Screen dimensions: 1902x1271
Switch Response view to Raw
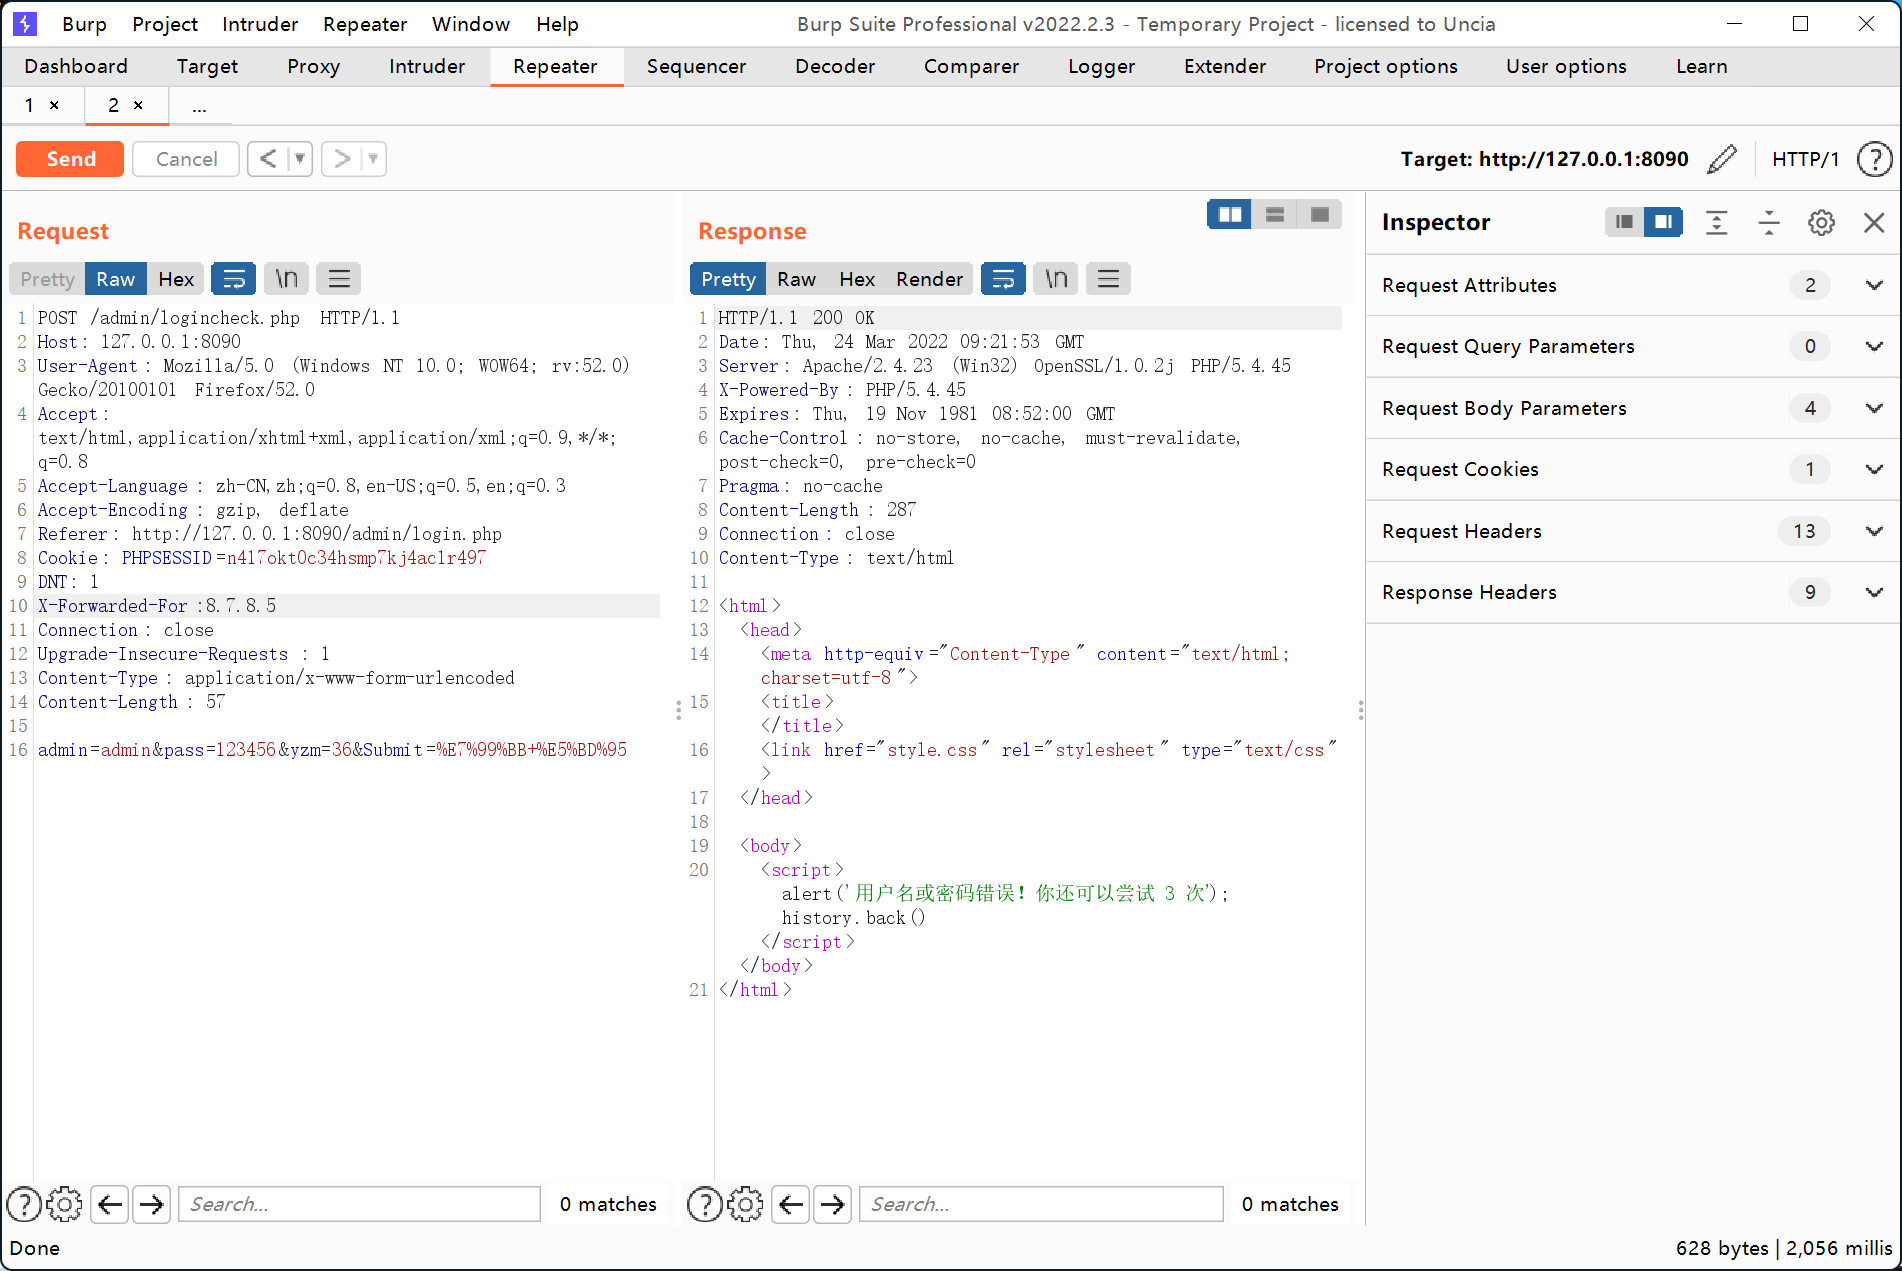click(796, 279)
